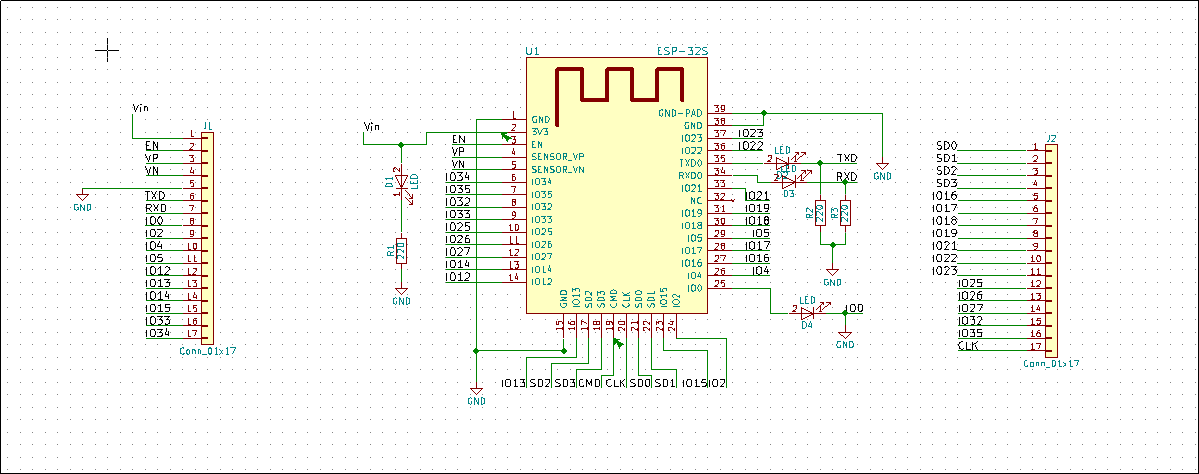Select GND symbol wired to GND-PAD pin 39
1199x474 pixels.
tap(882, 170)
